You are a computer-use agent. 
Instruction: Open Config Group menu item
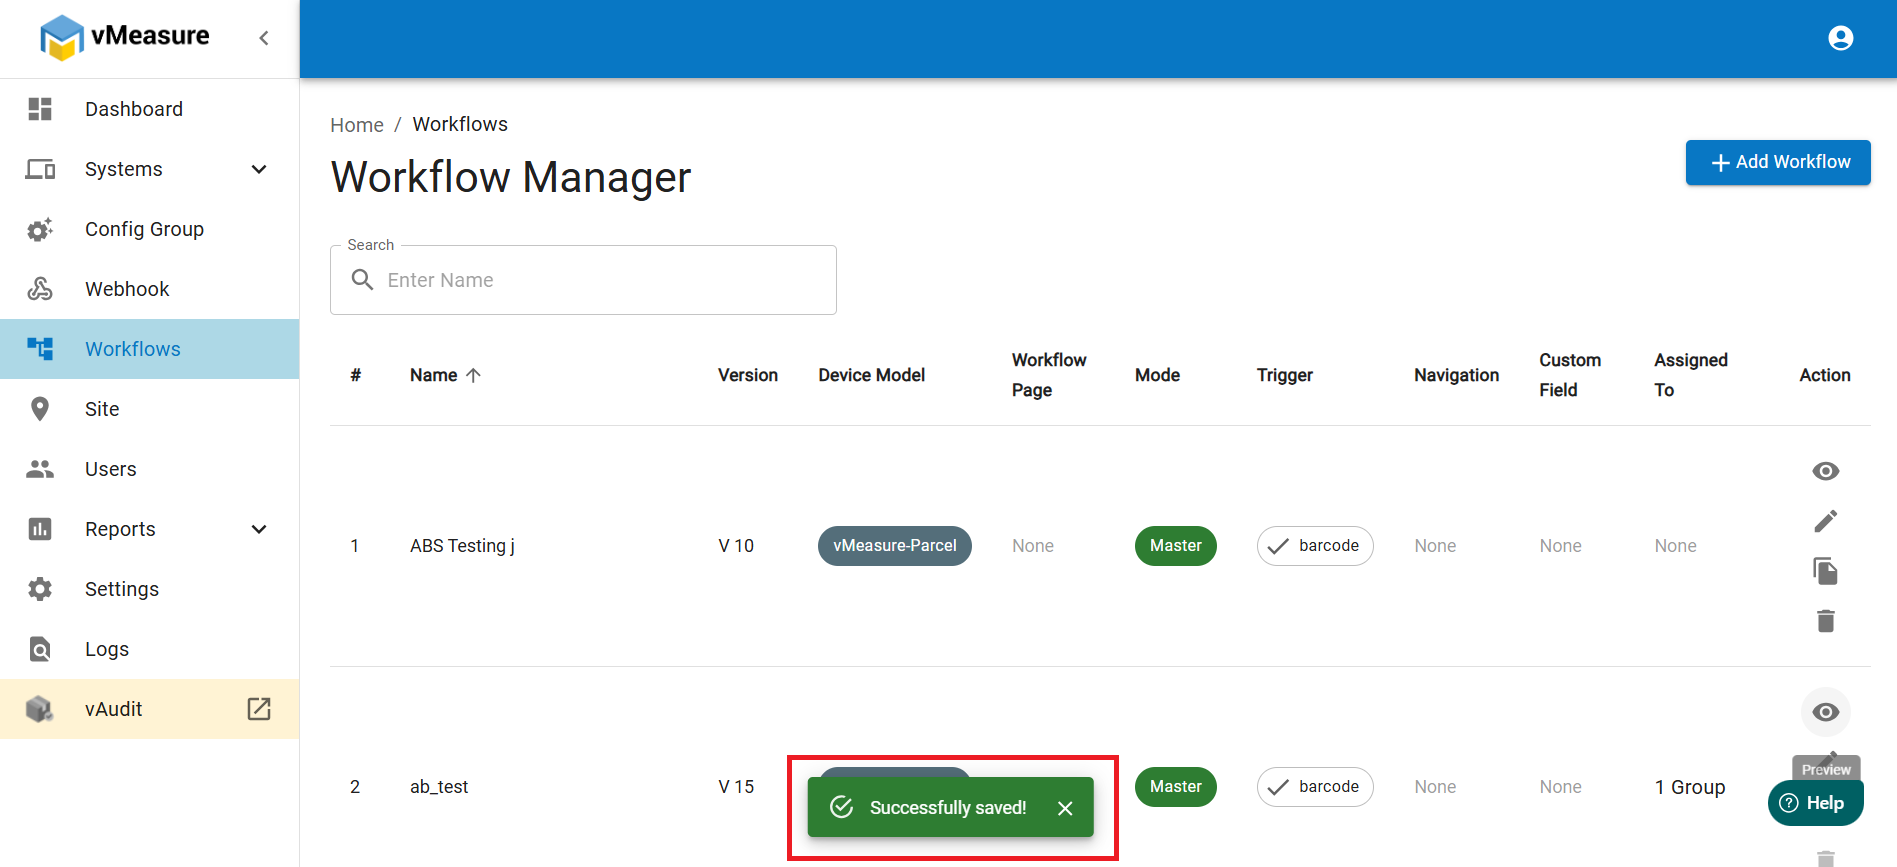(x=150, y=229)
